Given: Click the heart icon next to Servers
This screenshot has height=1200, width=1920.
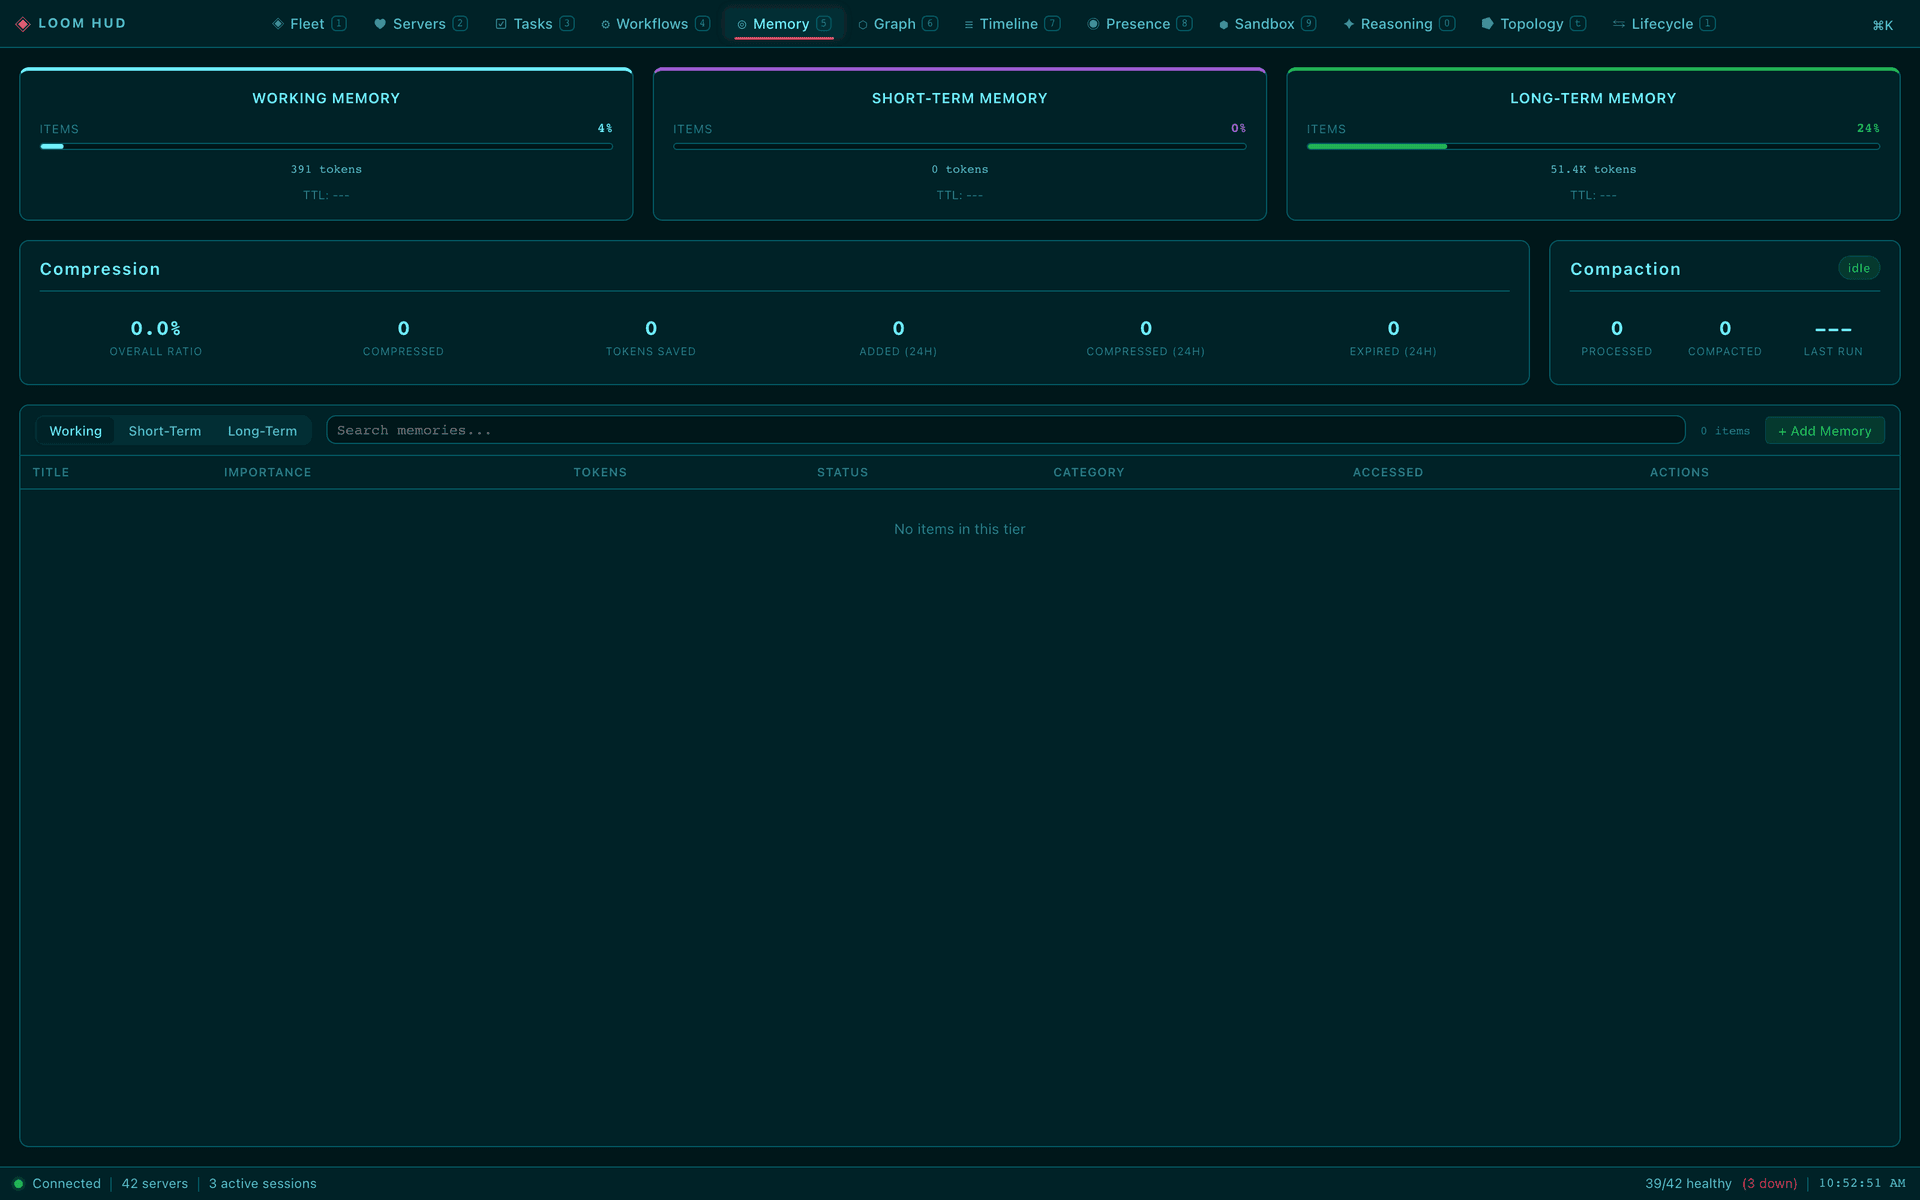Looking at the screenshot, I should coord(380,24).
